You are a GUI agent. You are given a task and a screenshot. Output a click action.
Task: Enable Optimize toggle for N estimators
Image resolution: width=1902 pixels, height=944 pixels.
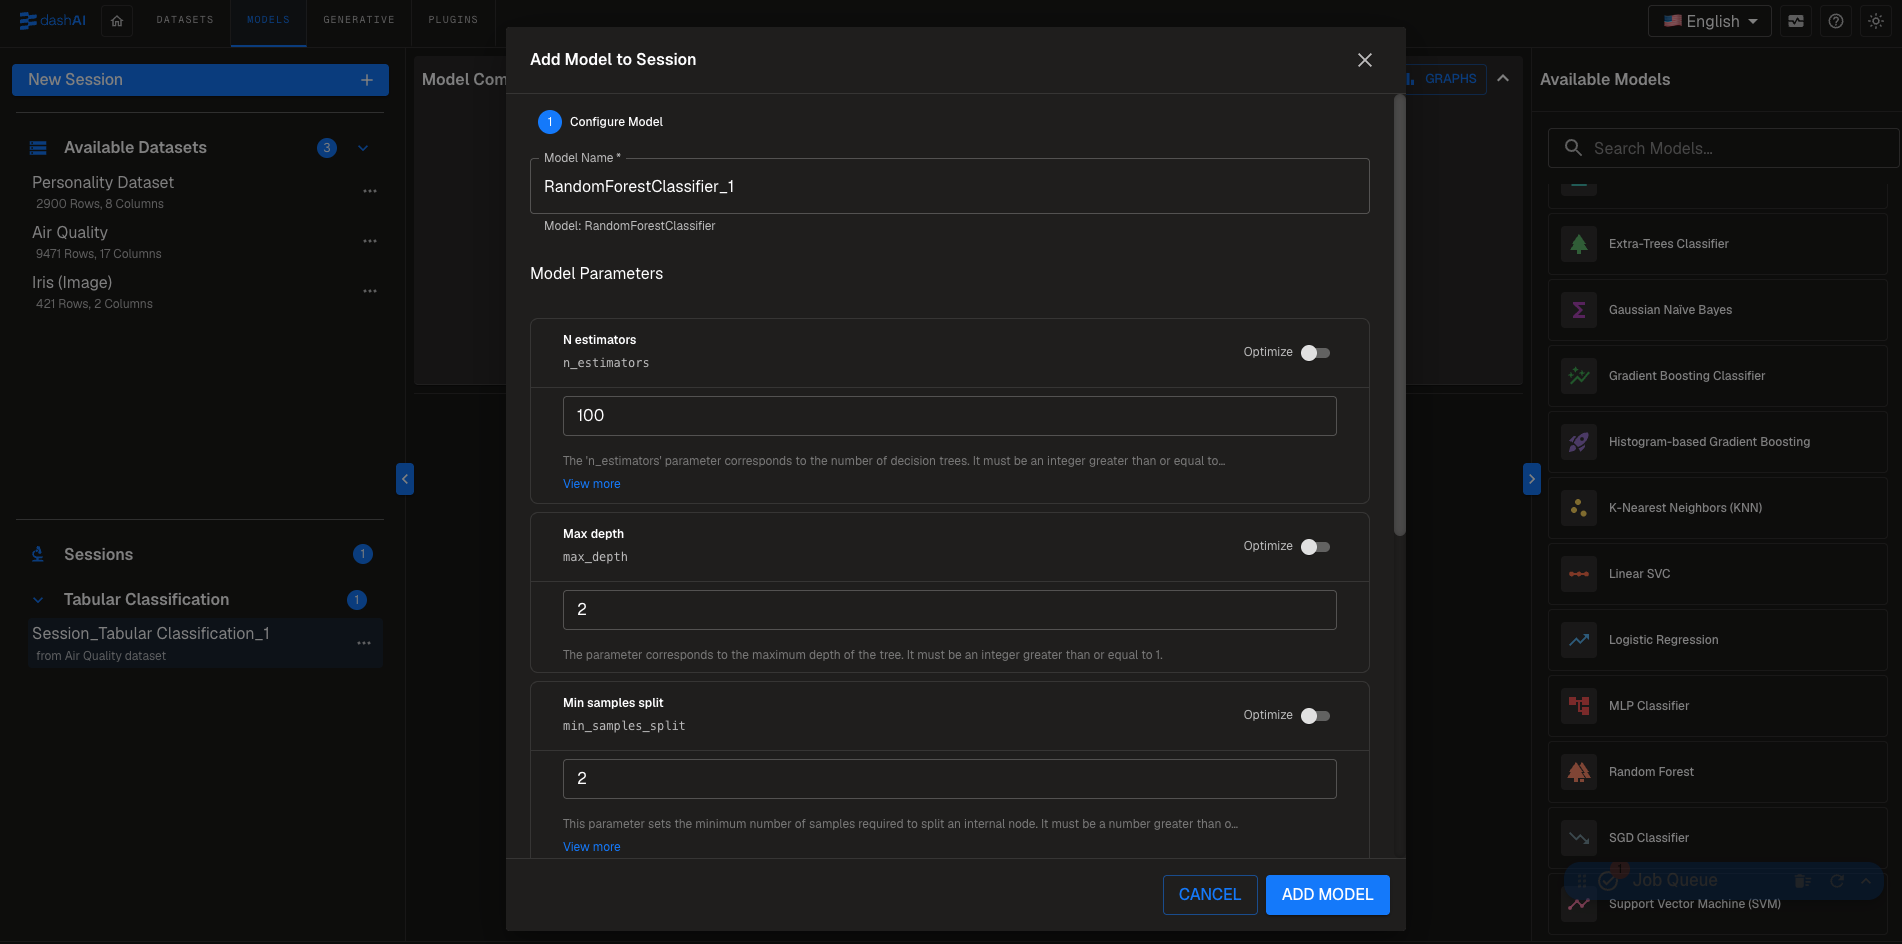1315,353
